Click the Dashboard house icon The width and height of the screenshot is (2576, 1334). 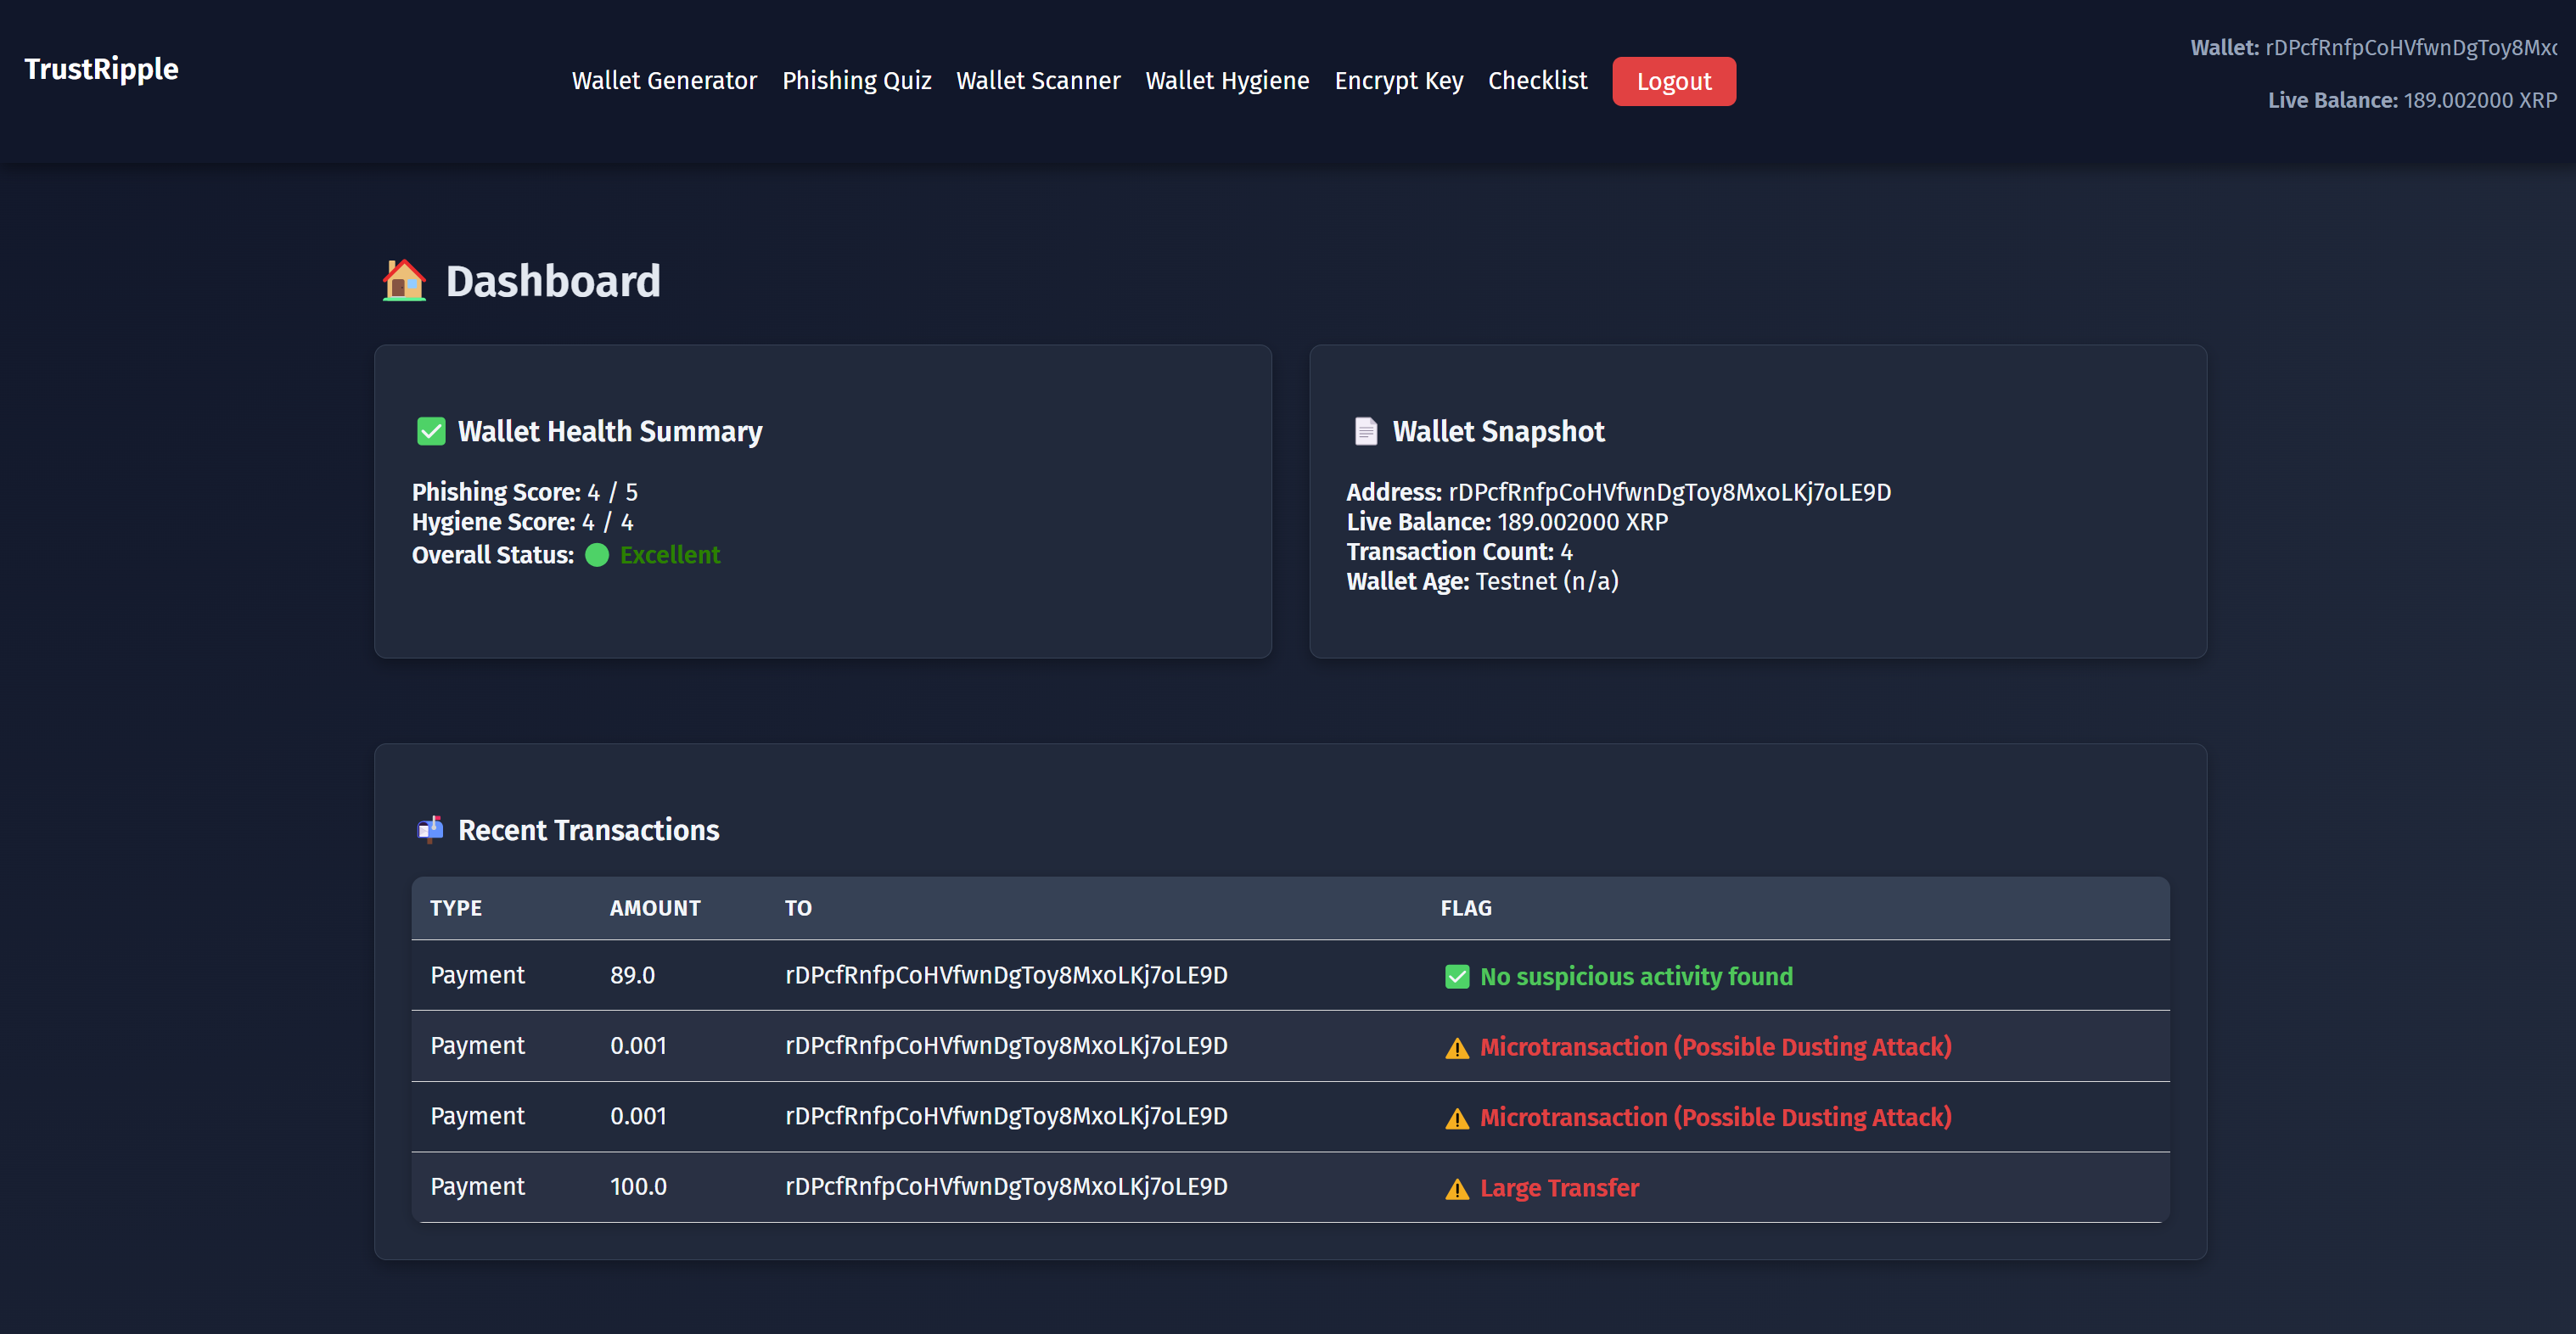tap(404, 281)
